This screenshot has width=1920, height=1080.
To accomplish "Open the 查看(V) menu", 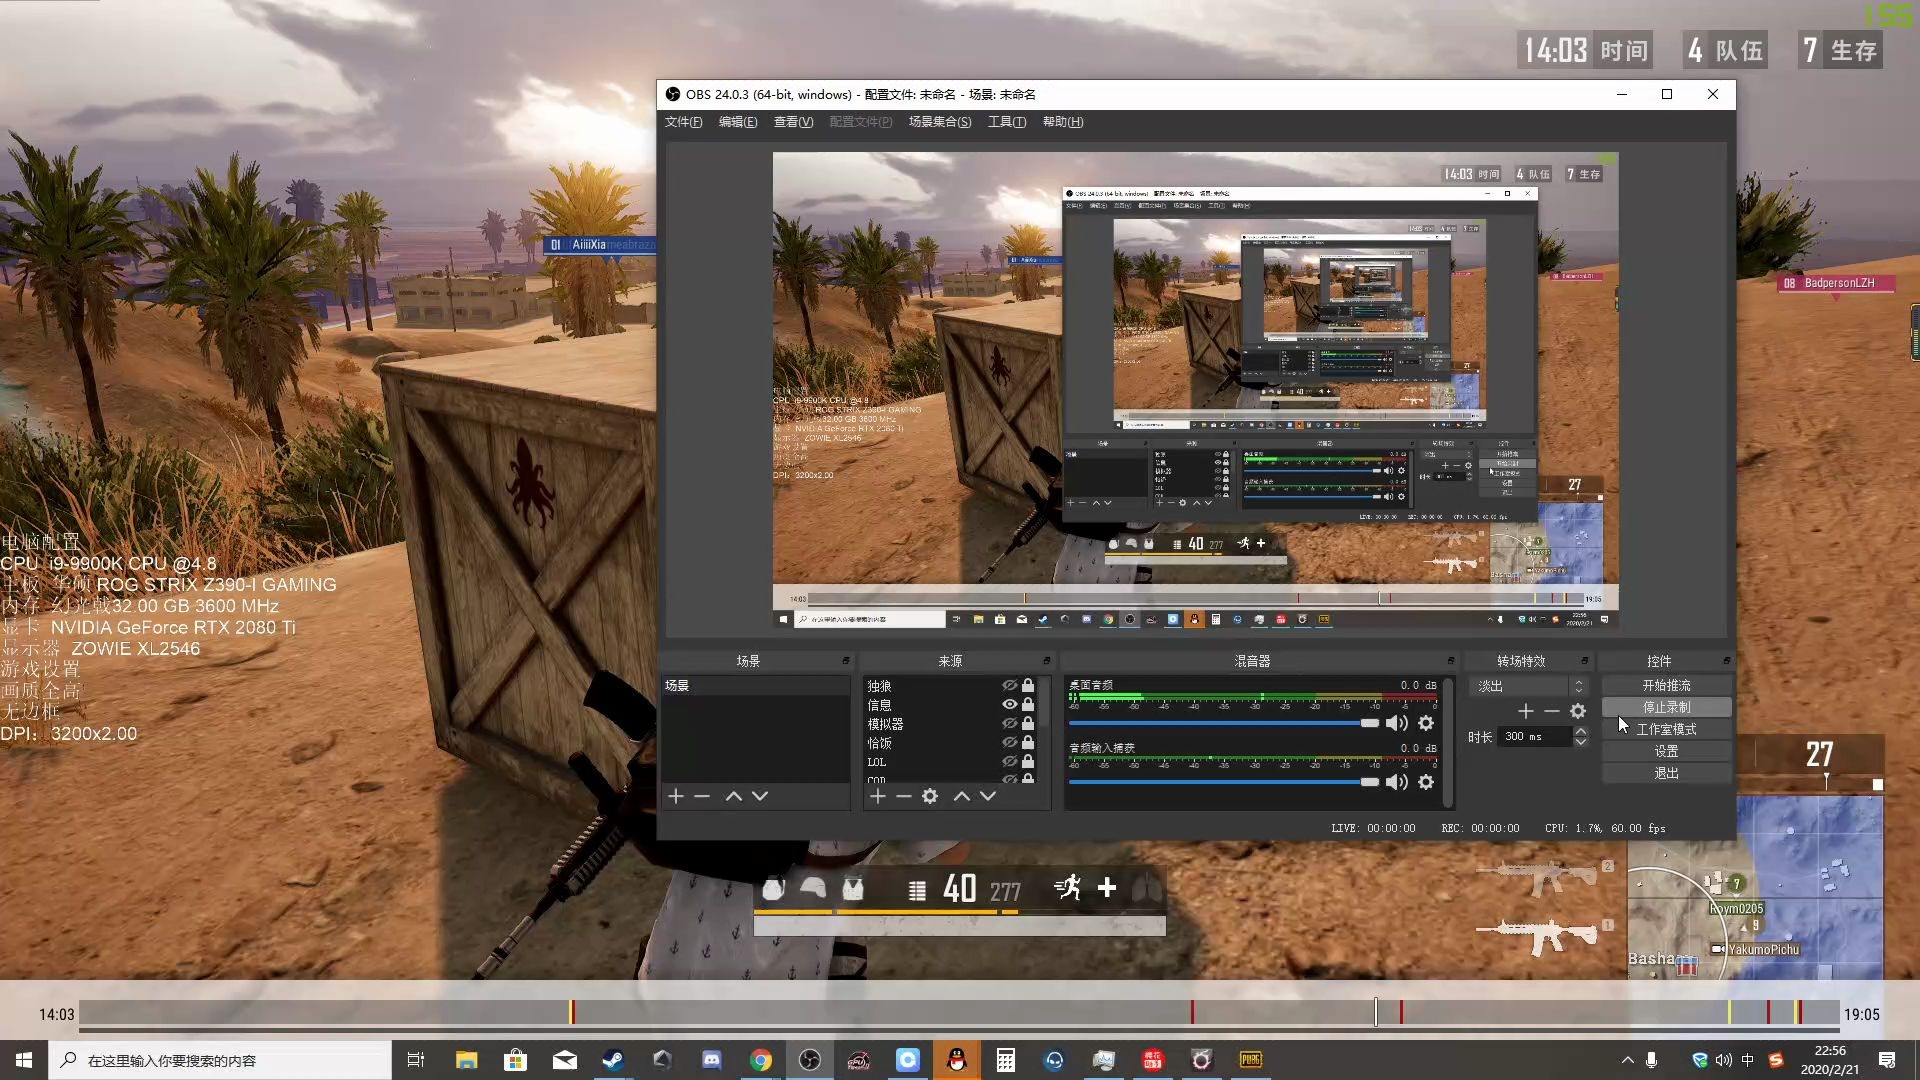I will pyautogui.click(x=793, y=122).
